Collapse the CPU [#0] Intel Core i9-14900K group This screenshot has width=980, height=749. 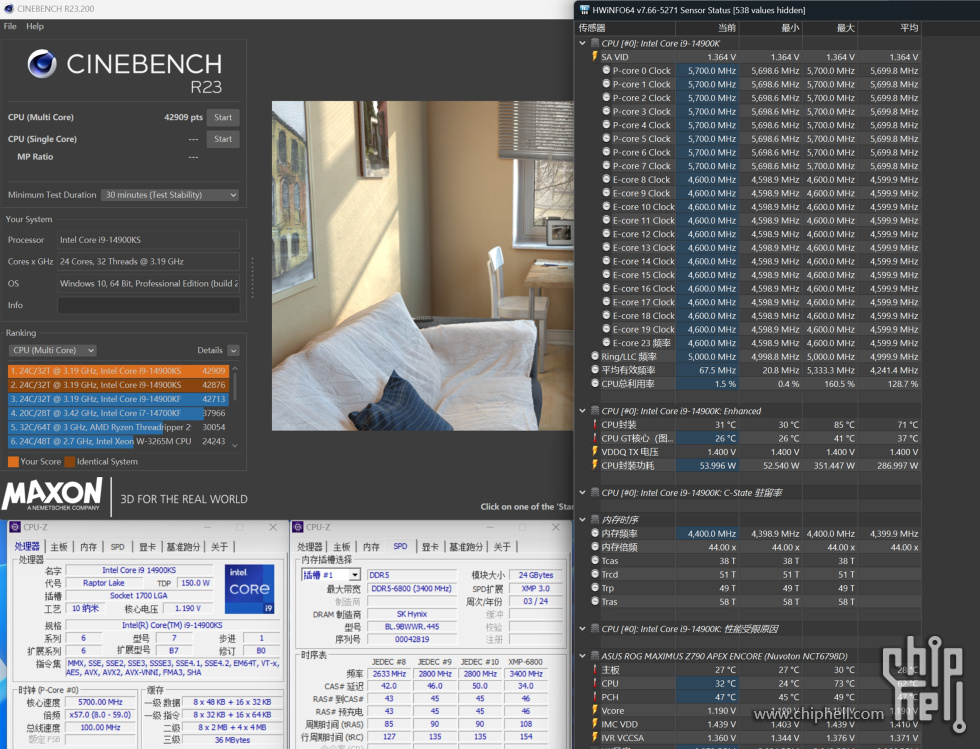tap(582, 43)
